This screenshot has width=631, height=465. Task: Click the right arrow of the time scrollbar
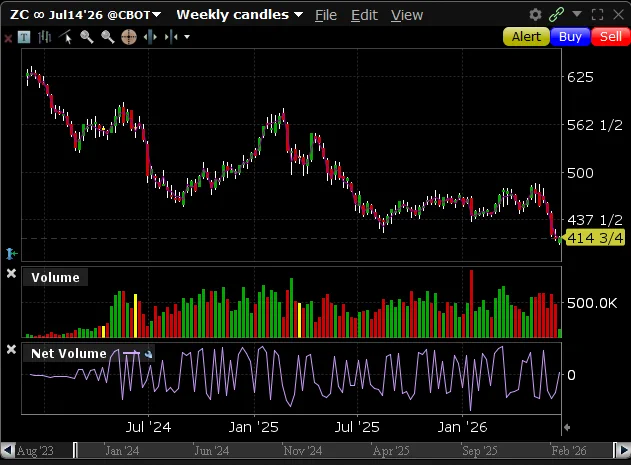pos(624,450)
